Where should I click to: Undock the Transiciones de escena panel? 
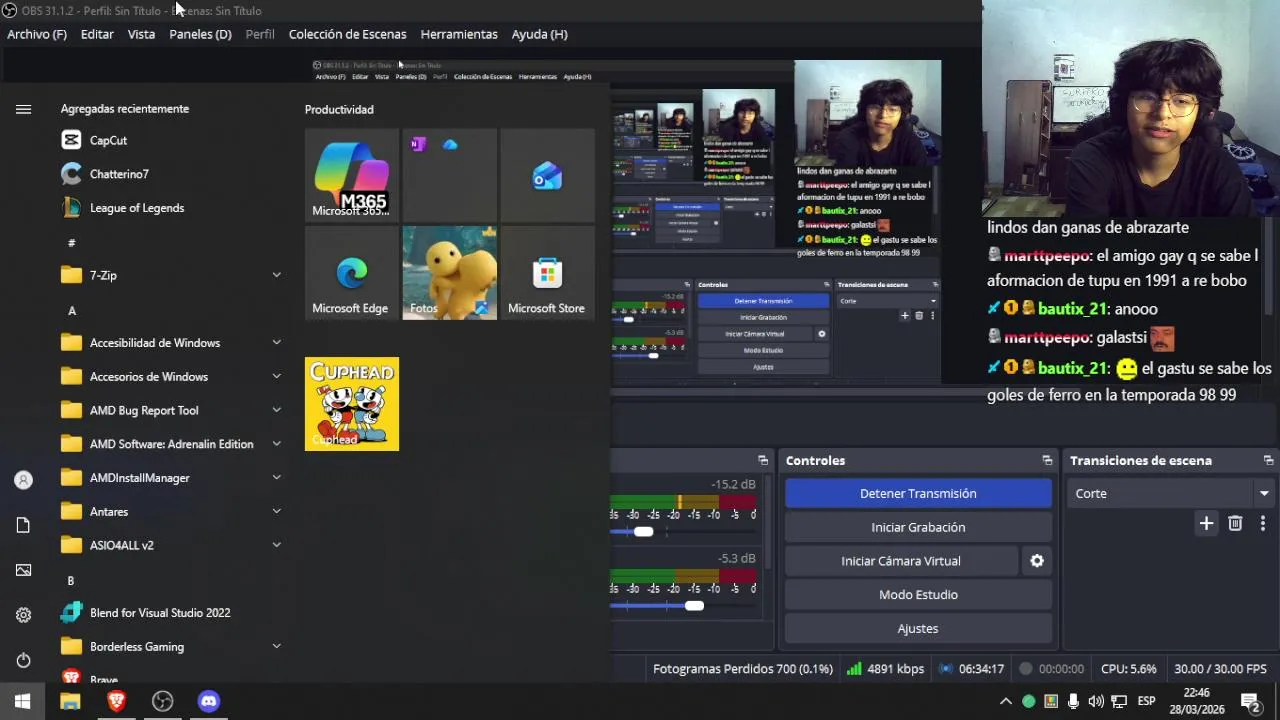[1268, 461]
